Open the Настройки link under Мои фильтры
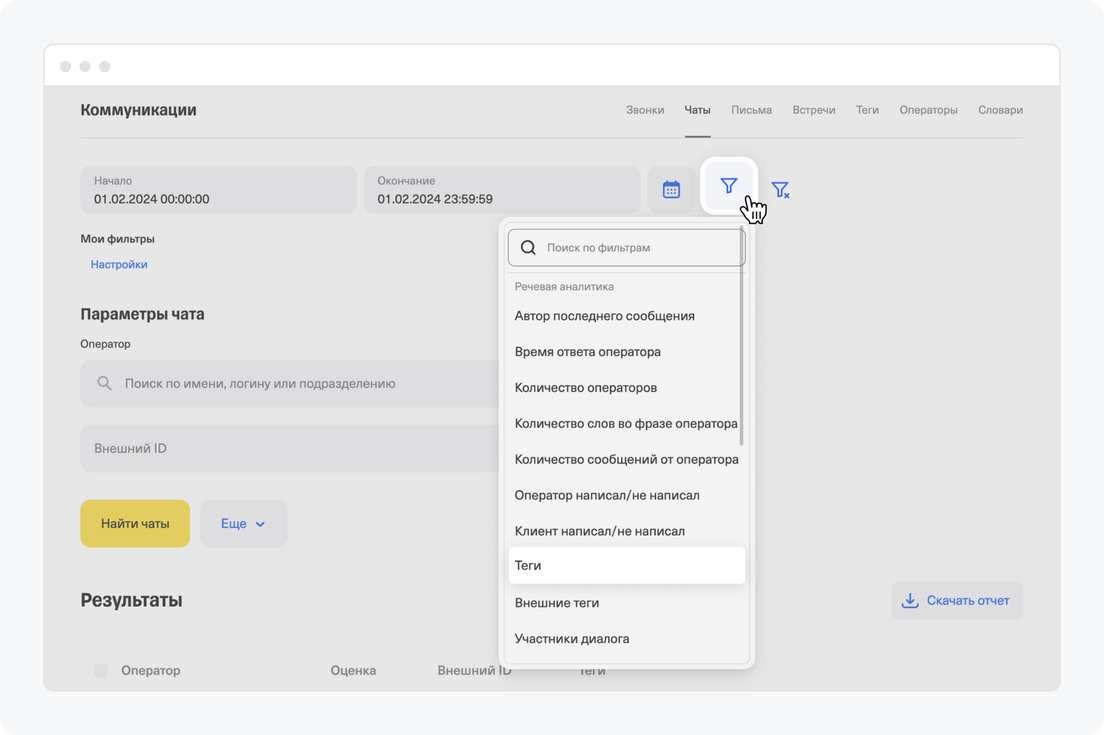1104x735 pixels. pyautogui.click(x=119, y=265)
